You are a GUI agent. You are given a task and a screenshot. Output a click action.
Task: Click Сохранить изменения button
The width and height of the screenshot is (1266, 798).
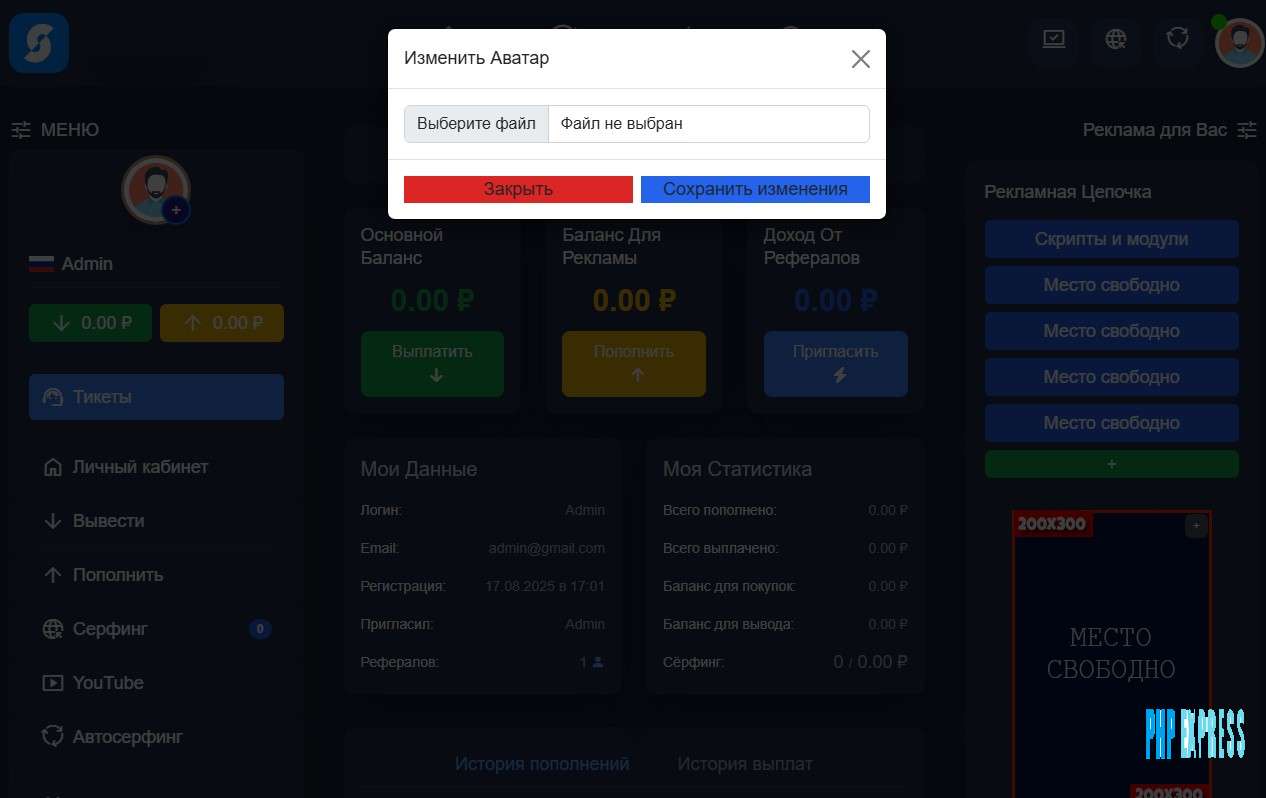755,189
